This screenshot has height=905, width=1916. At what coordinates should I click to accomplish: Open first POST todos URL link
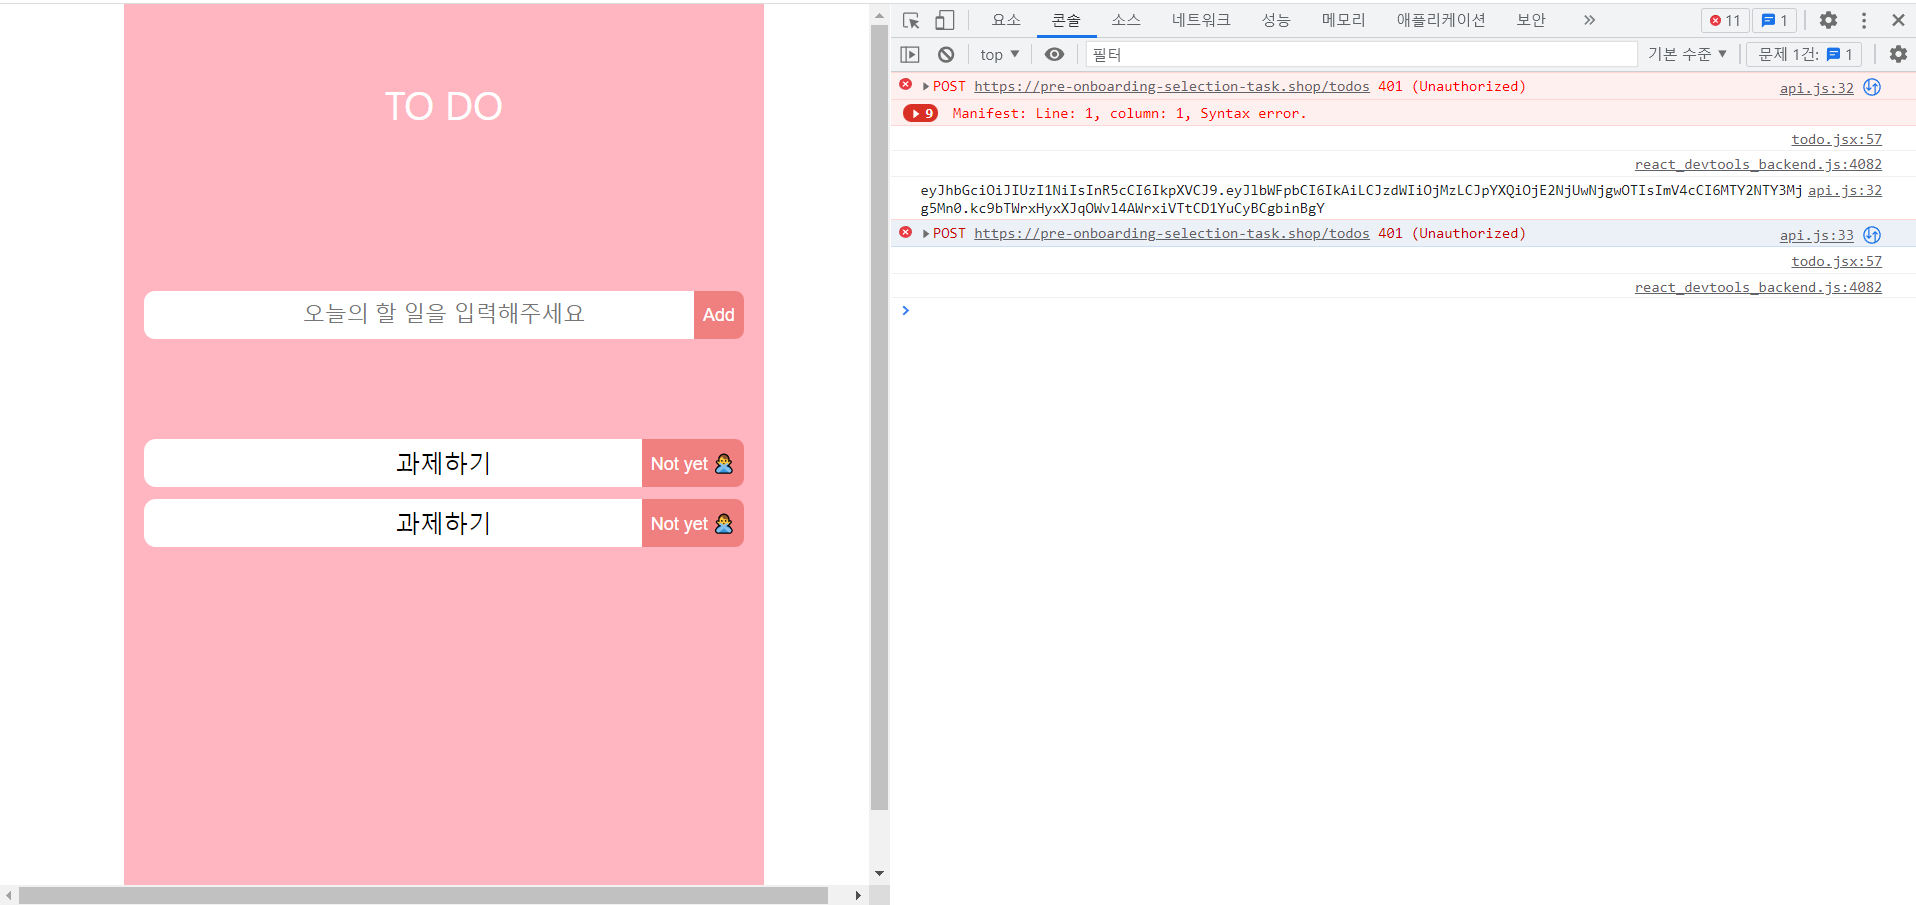(x=1171, y=87)
